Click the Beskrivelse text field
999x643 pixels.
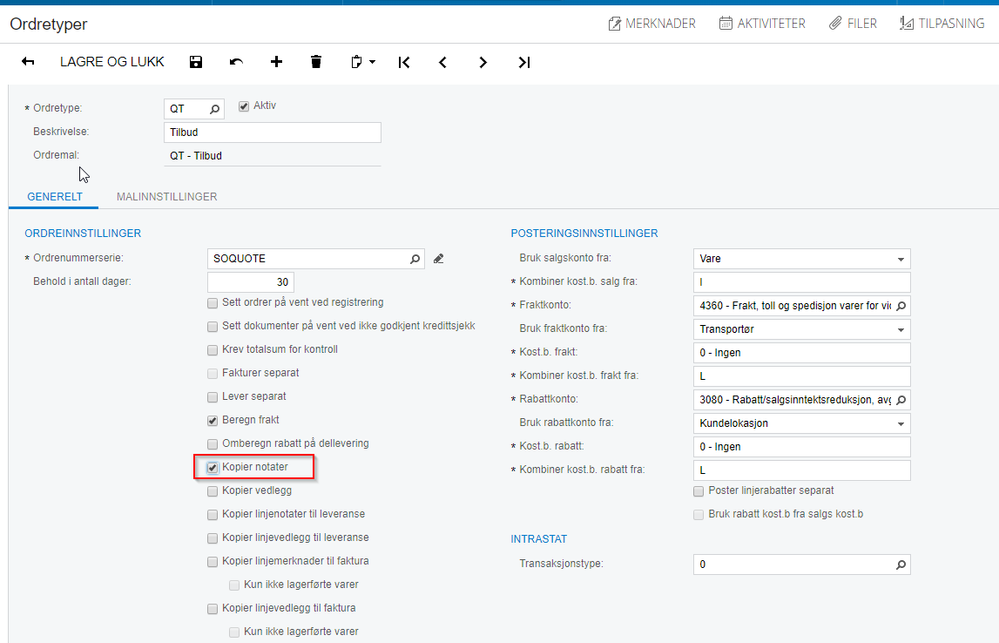(273, 133)
